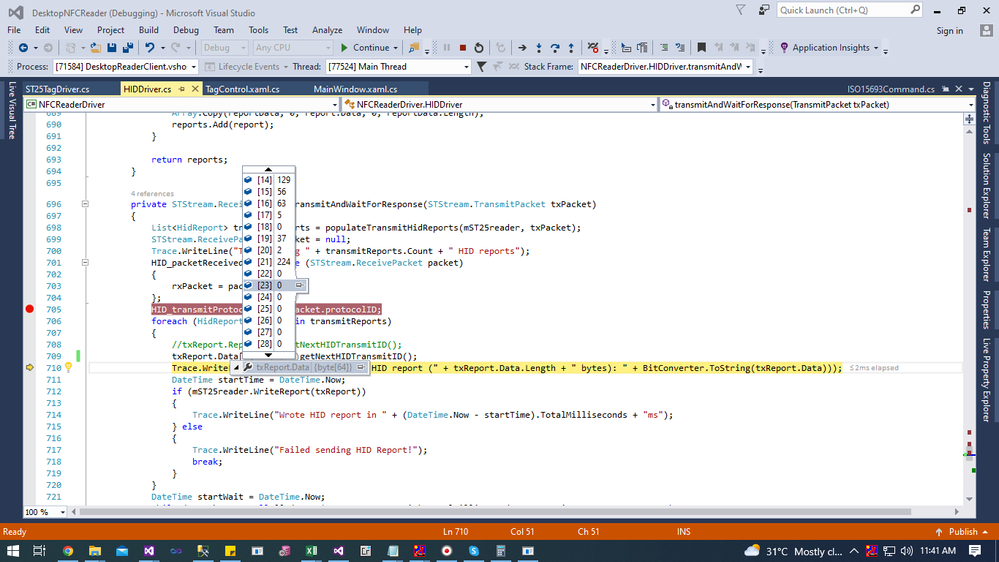Click the Step Over debug icon
The width and height of the screenshot is (999, 562).
tap(555, 48)
